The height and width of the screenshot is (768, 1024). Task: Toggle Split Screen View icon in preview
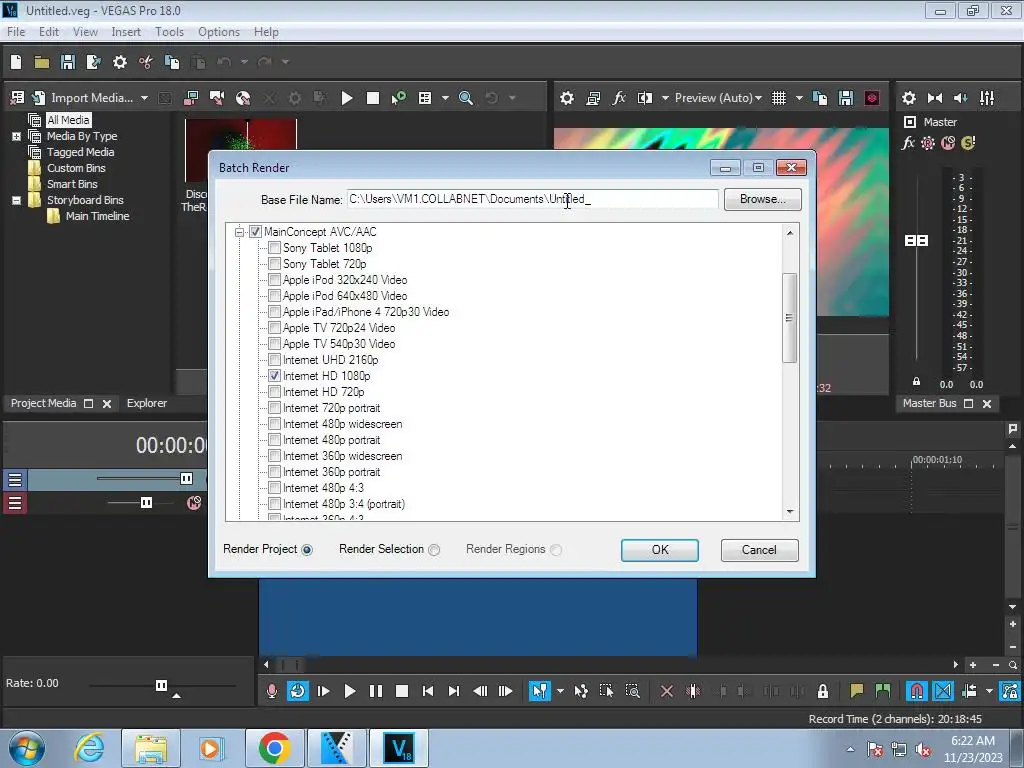645,98
